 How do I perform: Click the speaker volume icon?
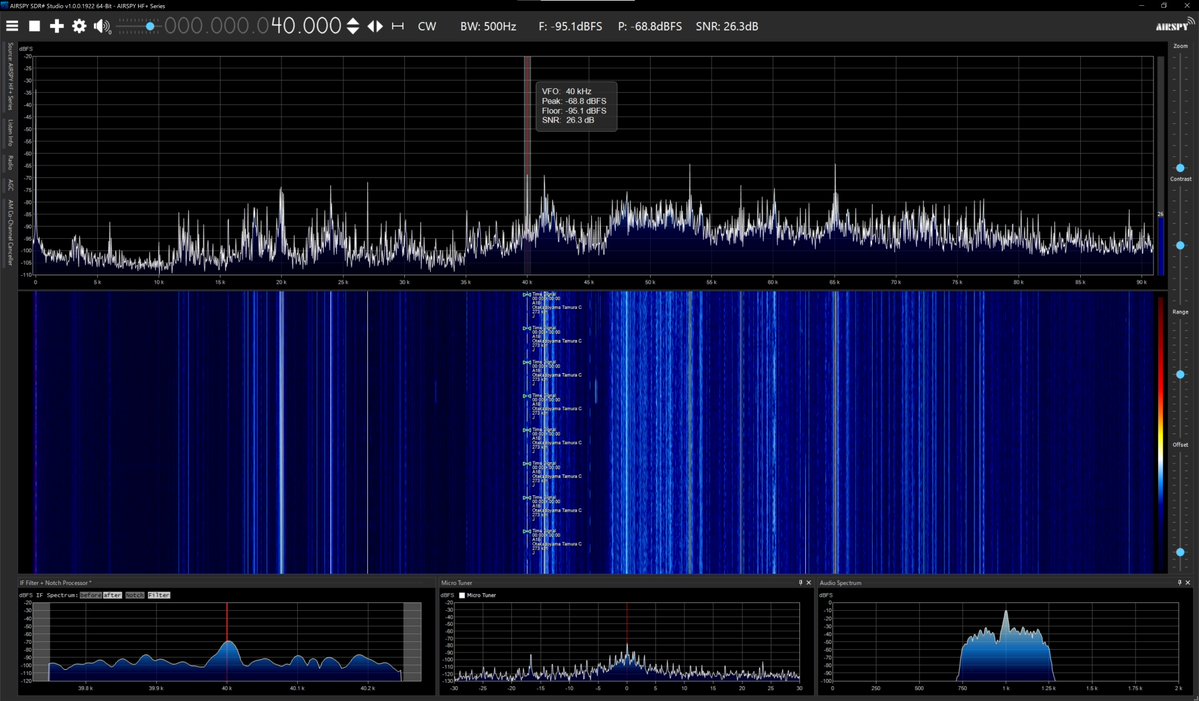pos(101,26)
